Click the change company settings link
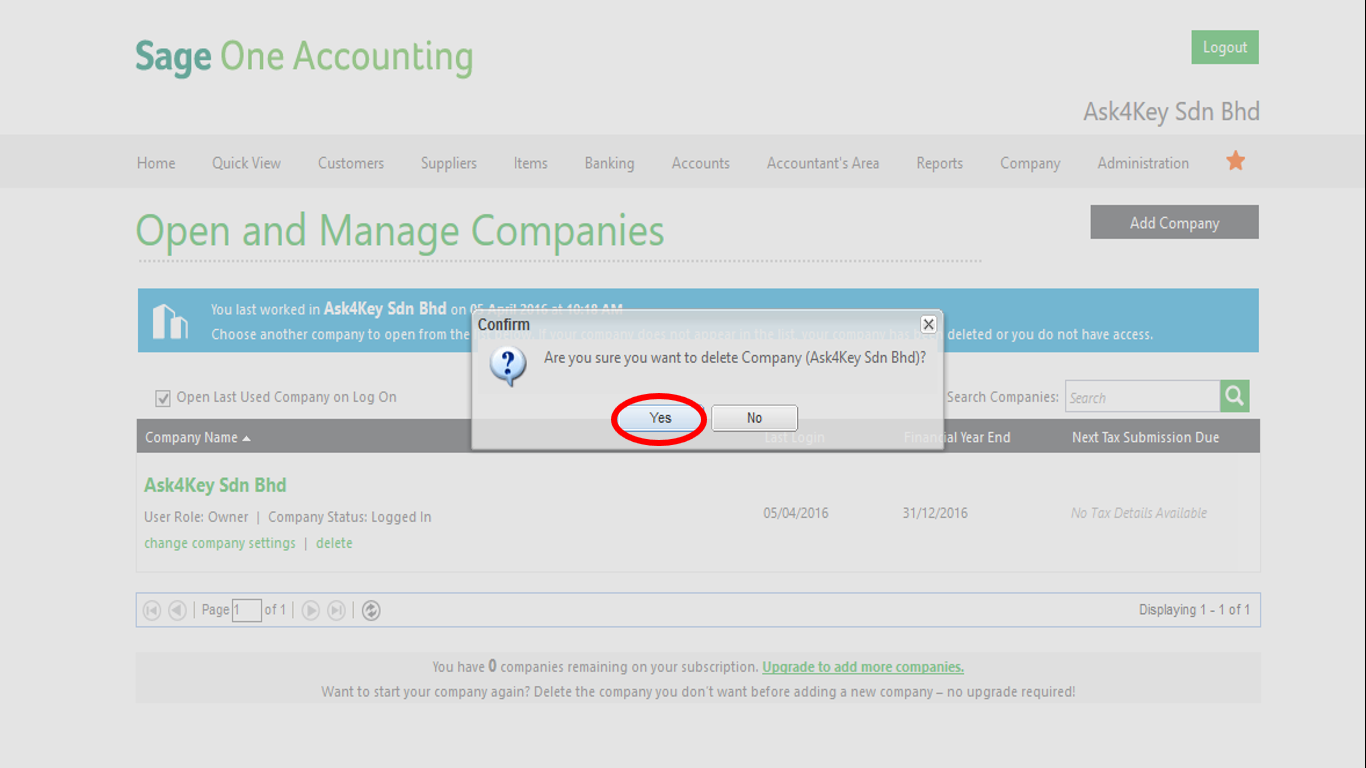This screenshot has height=768, width=1366. tap(220, 543)
